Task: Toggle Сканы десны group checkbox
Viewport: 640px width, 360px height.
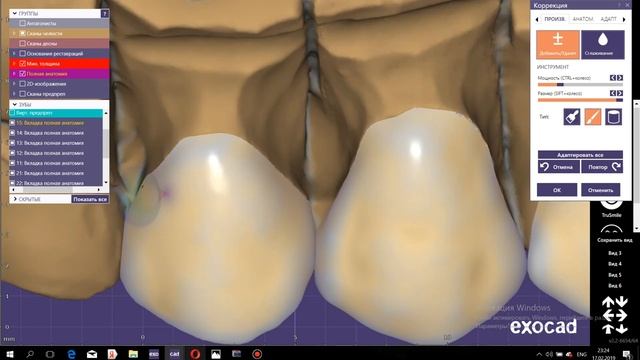Action: [22, 43]
